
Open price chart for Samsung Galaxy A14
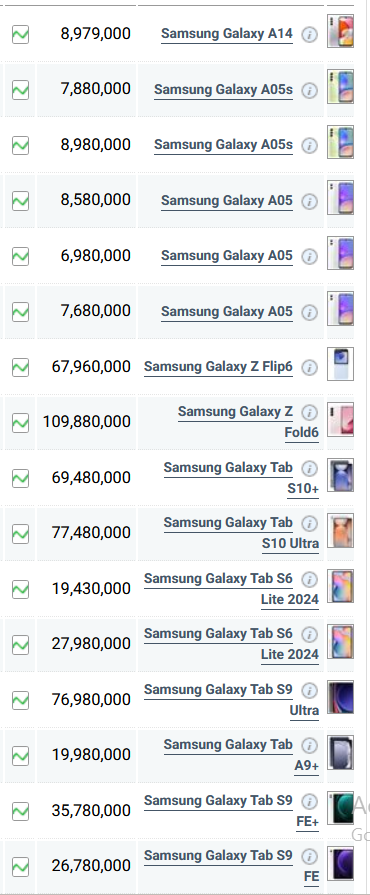point(21,35)
